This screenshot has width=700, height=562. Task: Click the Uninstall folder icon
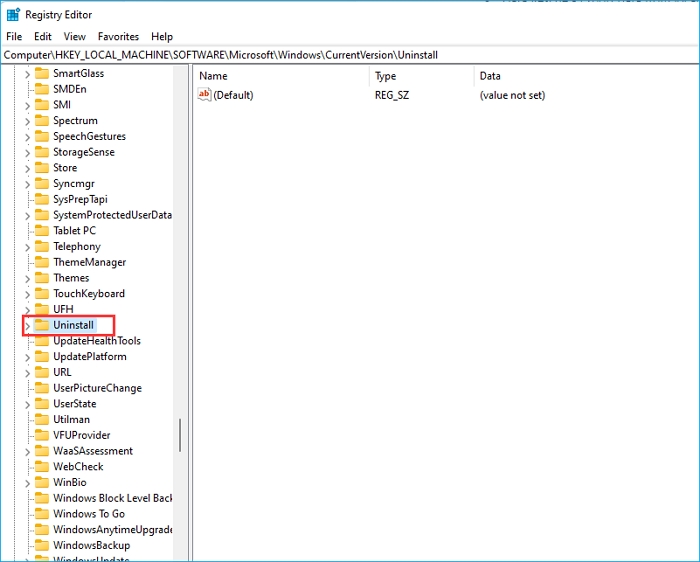pyautogui.click(x=42, y=325)
